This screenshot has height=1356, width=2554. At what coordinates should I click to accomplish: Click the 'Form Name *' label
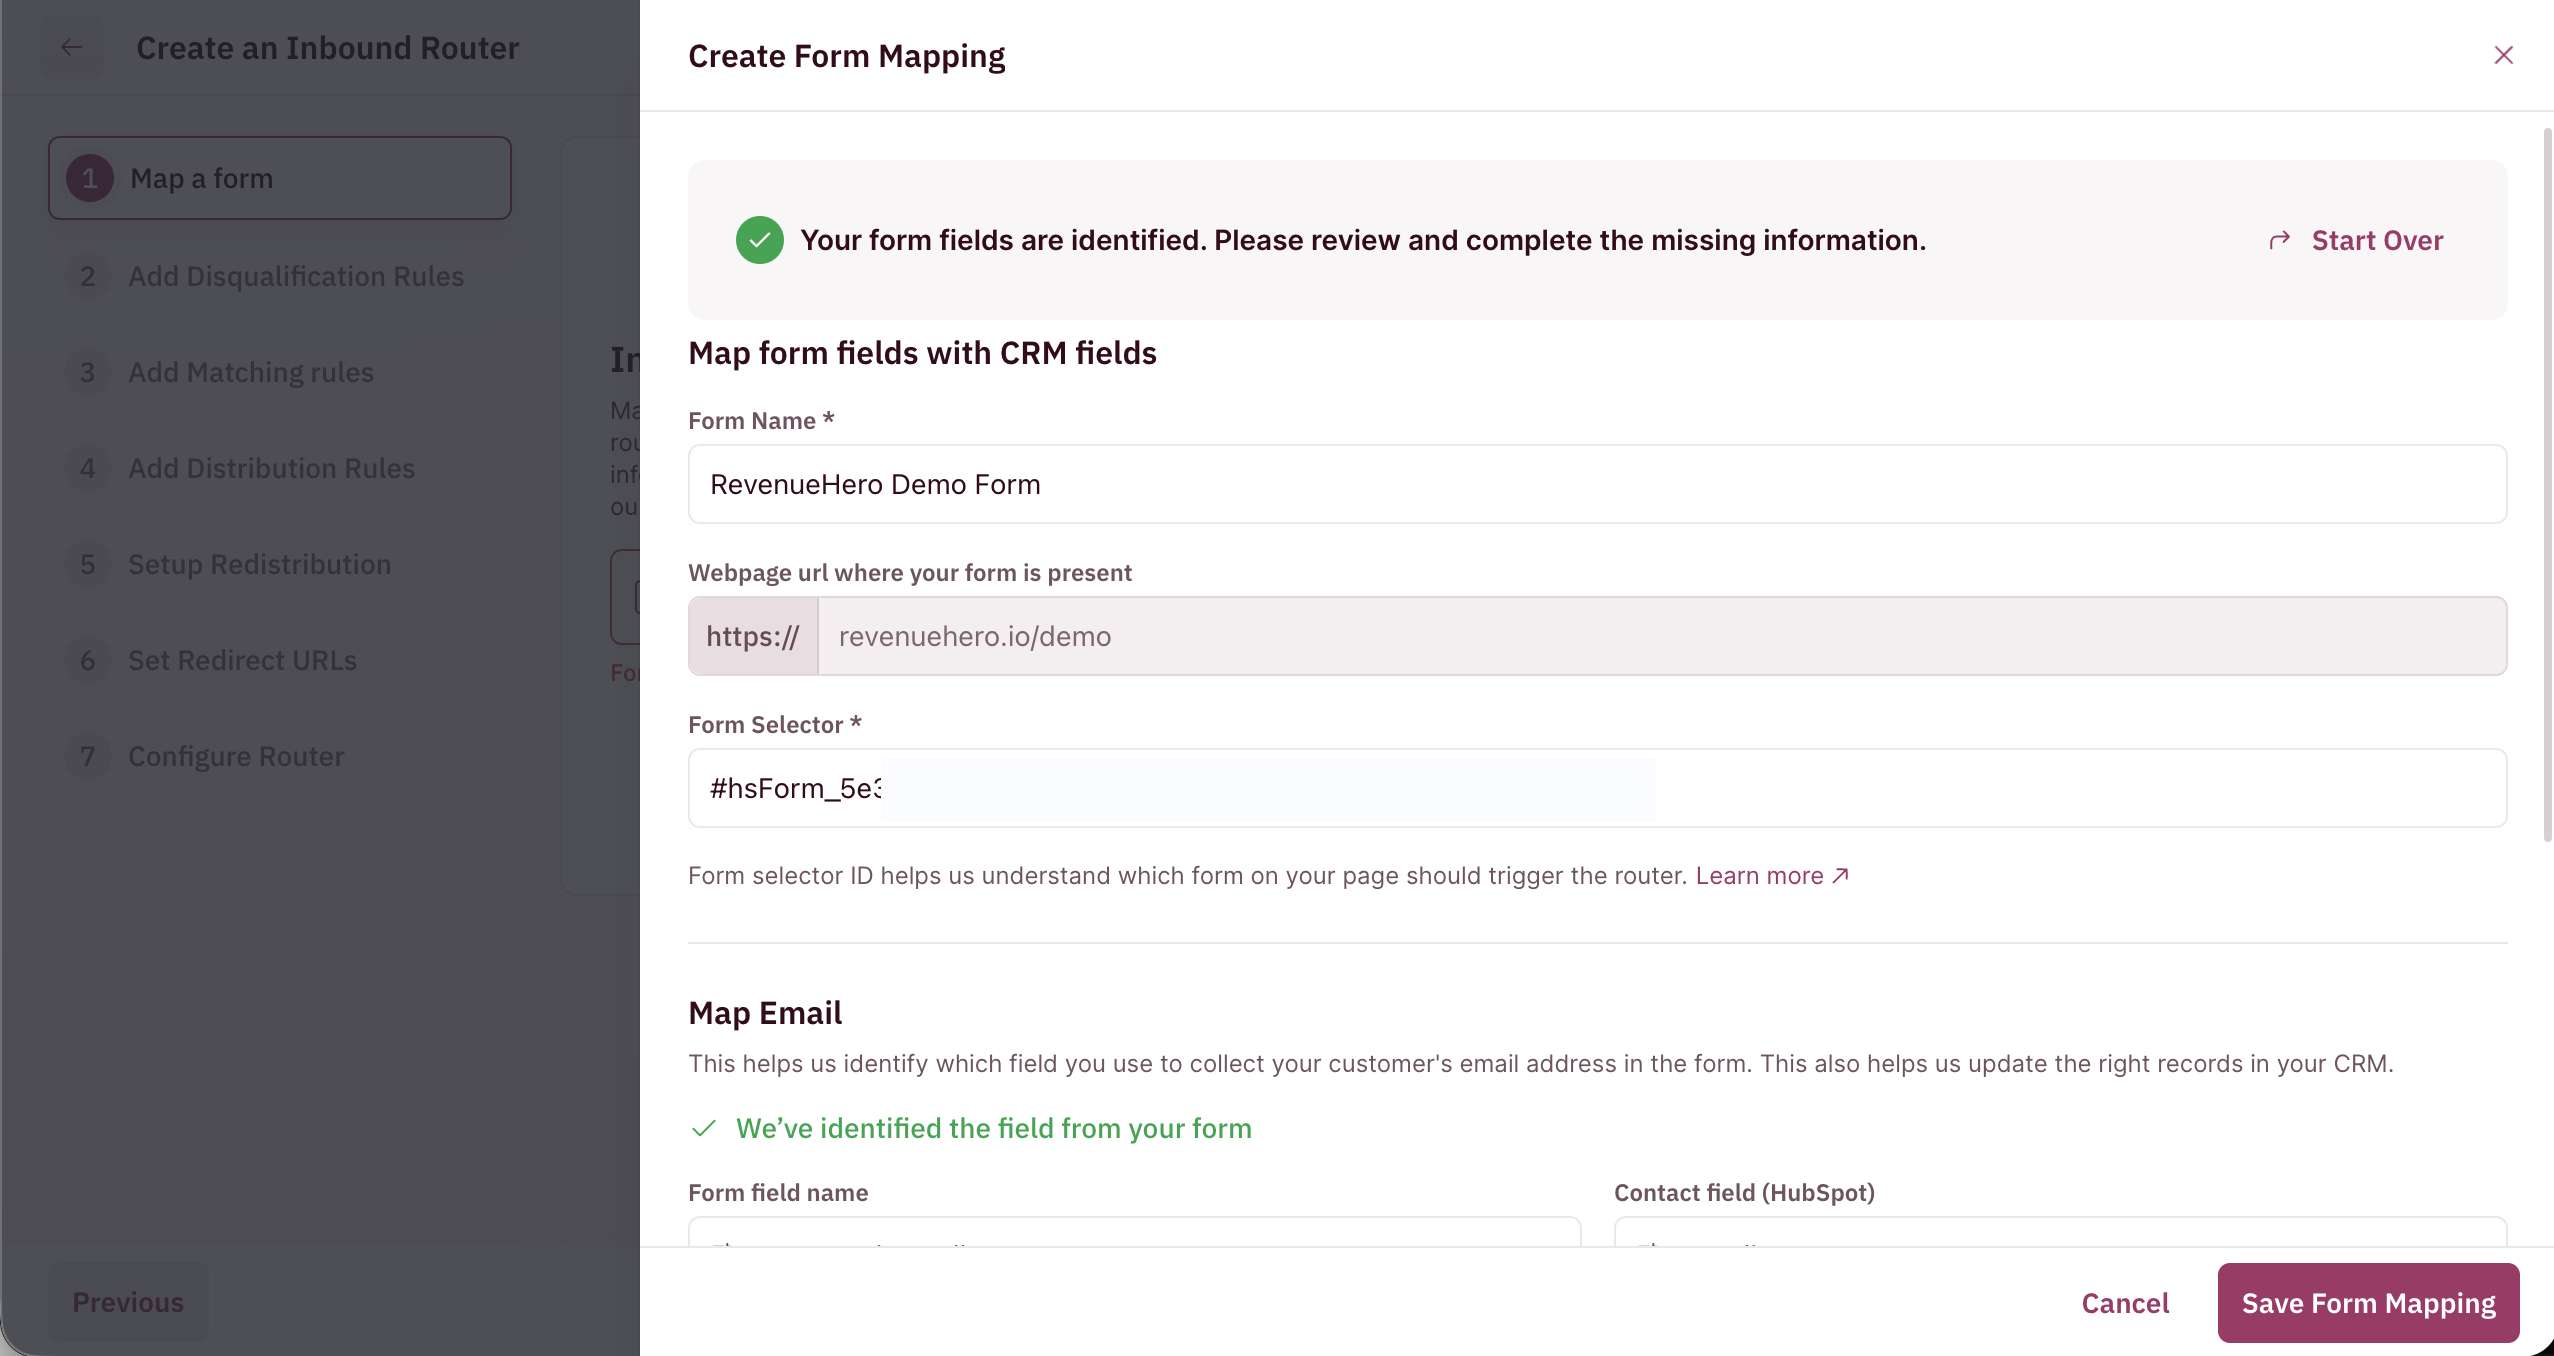click(761, 420)
